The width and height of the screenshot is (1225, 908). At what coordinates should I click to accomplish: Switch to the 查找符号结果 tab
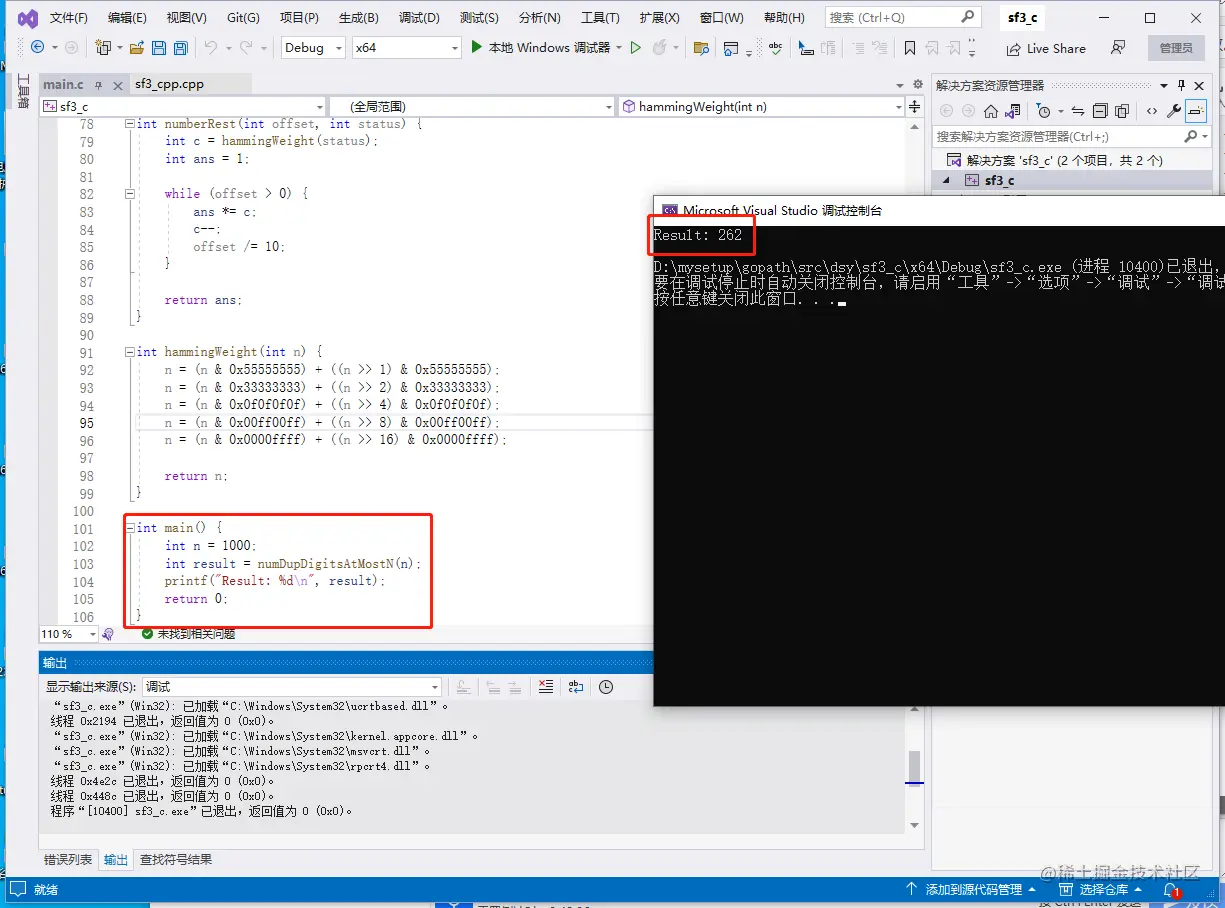[176, 859]
